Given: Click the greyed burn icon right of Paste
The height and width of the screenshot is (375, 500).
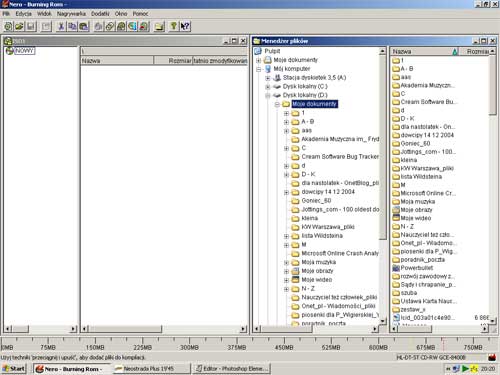Looking at the screenshot, I should pyautogui.click(x=98, y=26).
